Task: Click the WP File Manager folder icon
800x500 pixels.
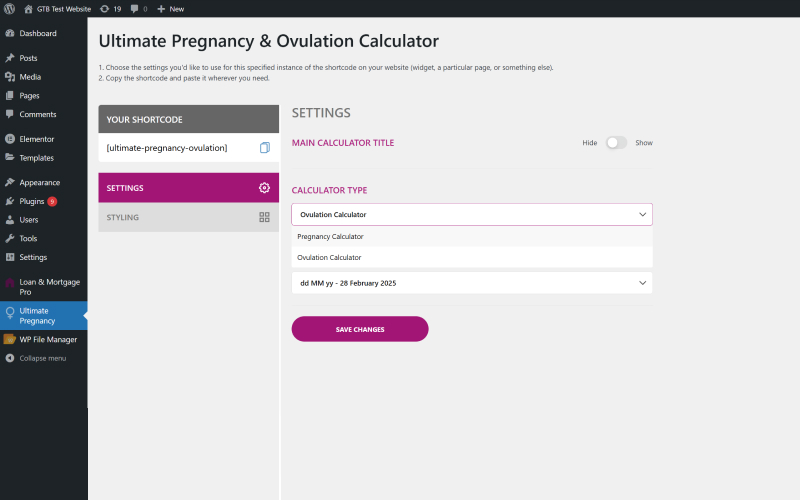Action: click(x=10, y=339)
